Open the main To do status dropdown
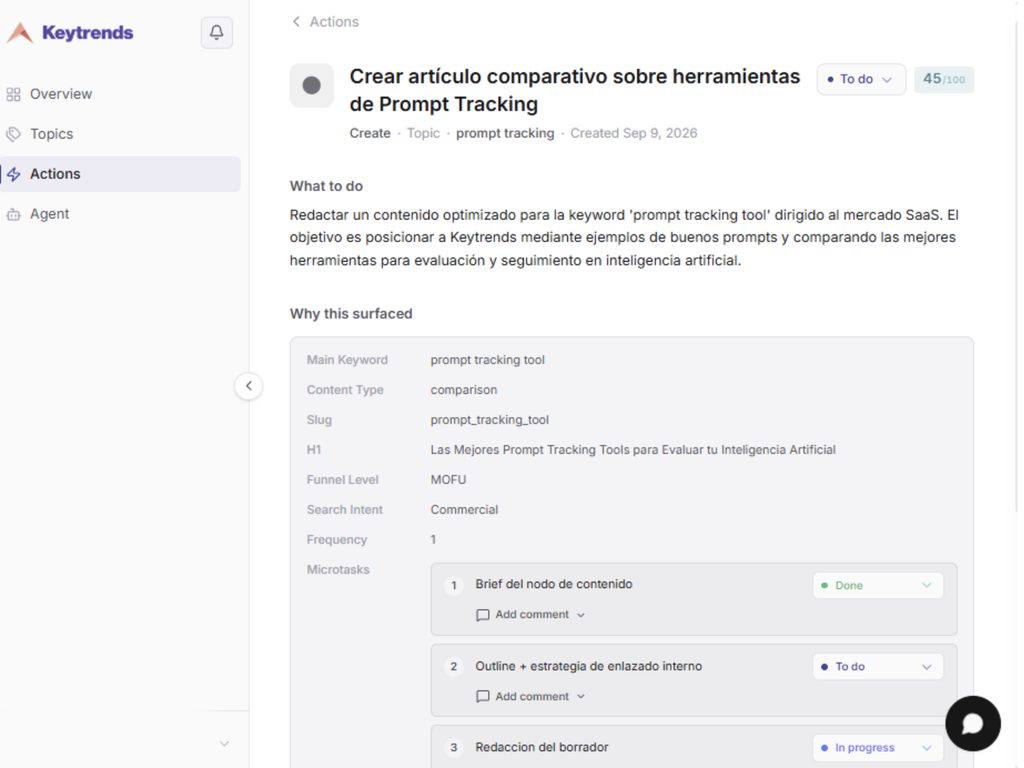The image size is (1024, 768). point(861,79)
